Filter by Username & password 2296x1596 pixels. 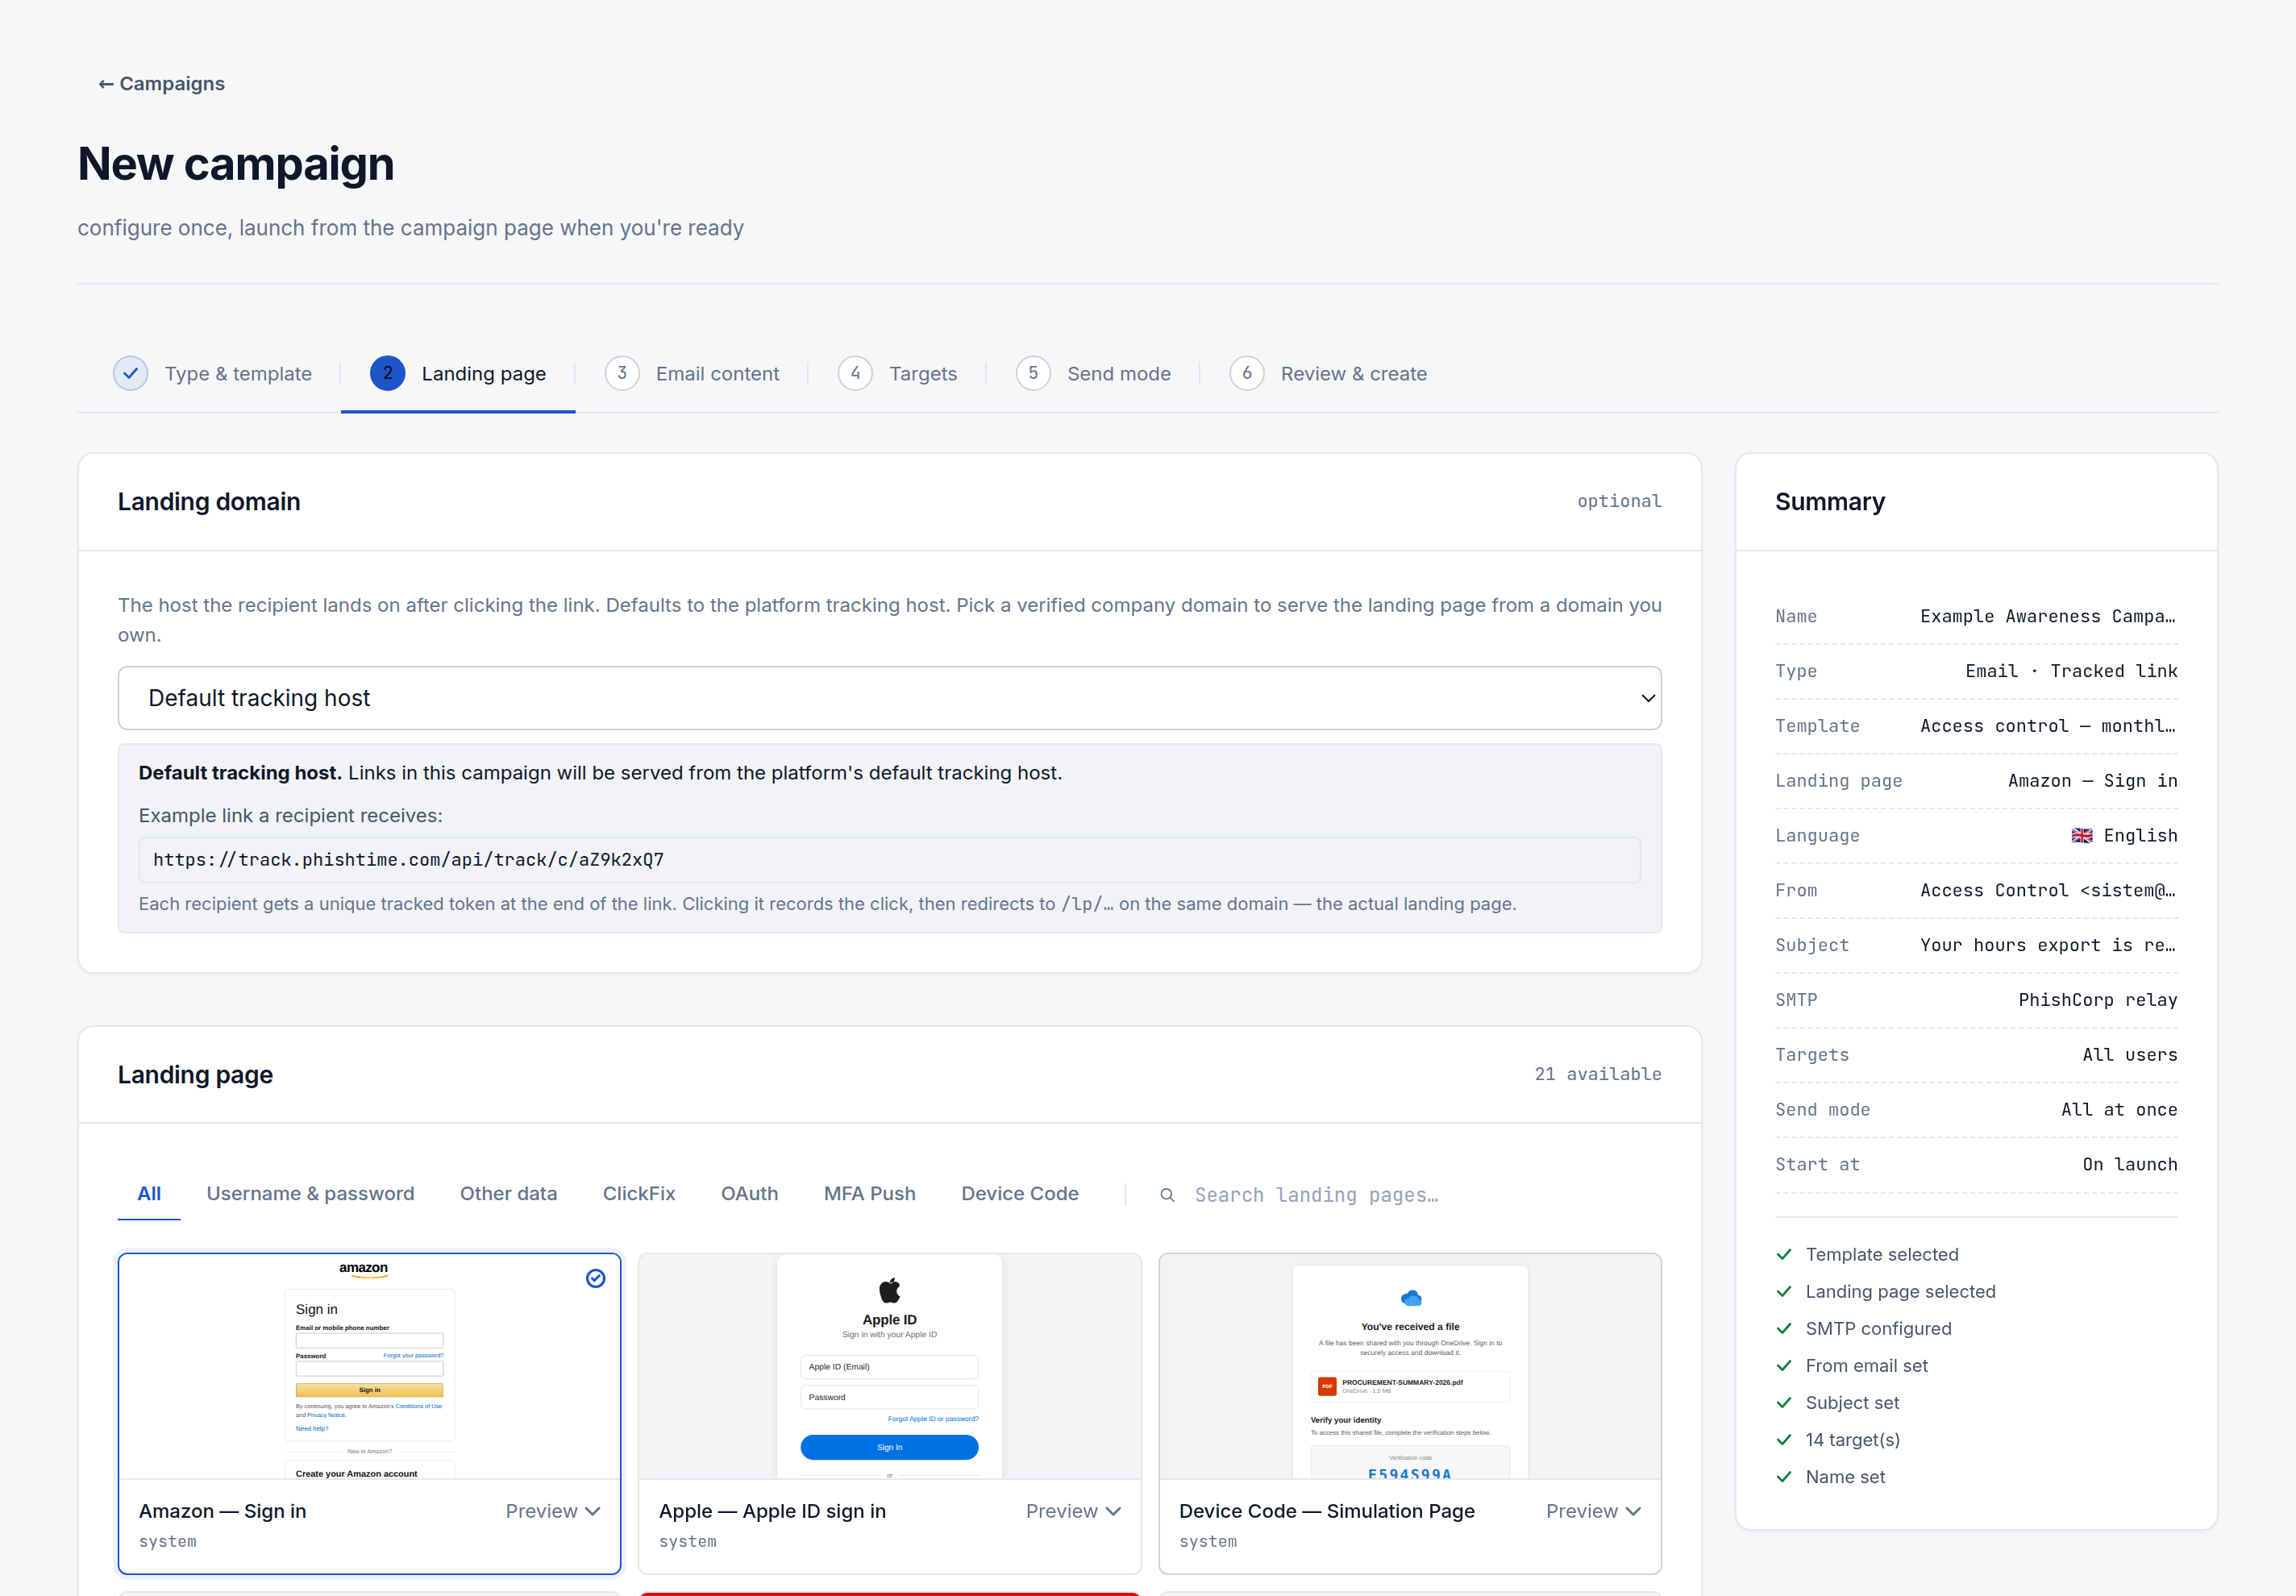click(x=310, y=1194)
